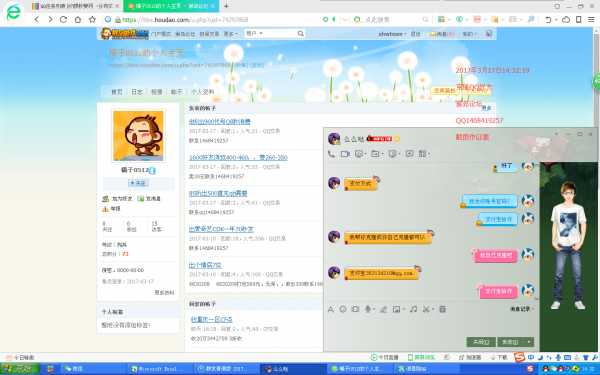
Task: Switch to Microsoft Excel in the taskbar
Action: [160, 369]
